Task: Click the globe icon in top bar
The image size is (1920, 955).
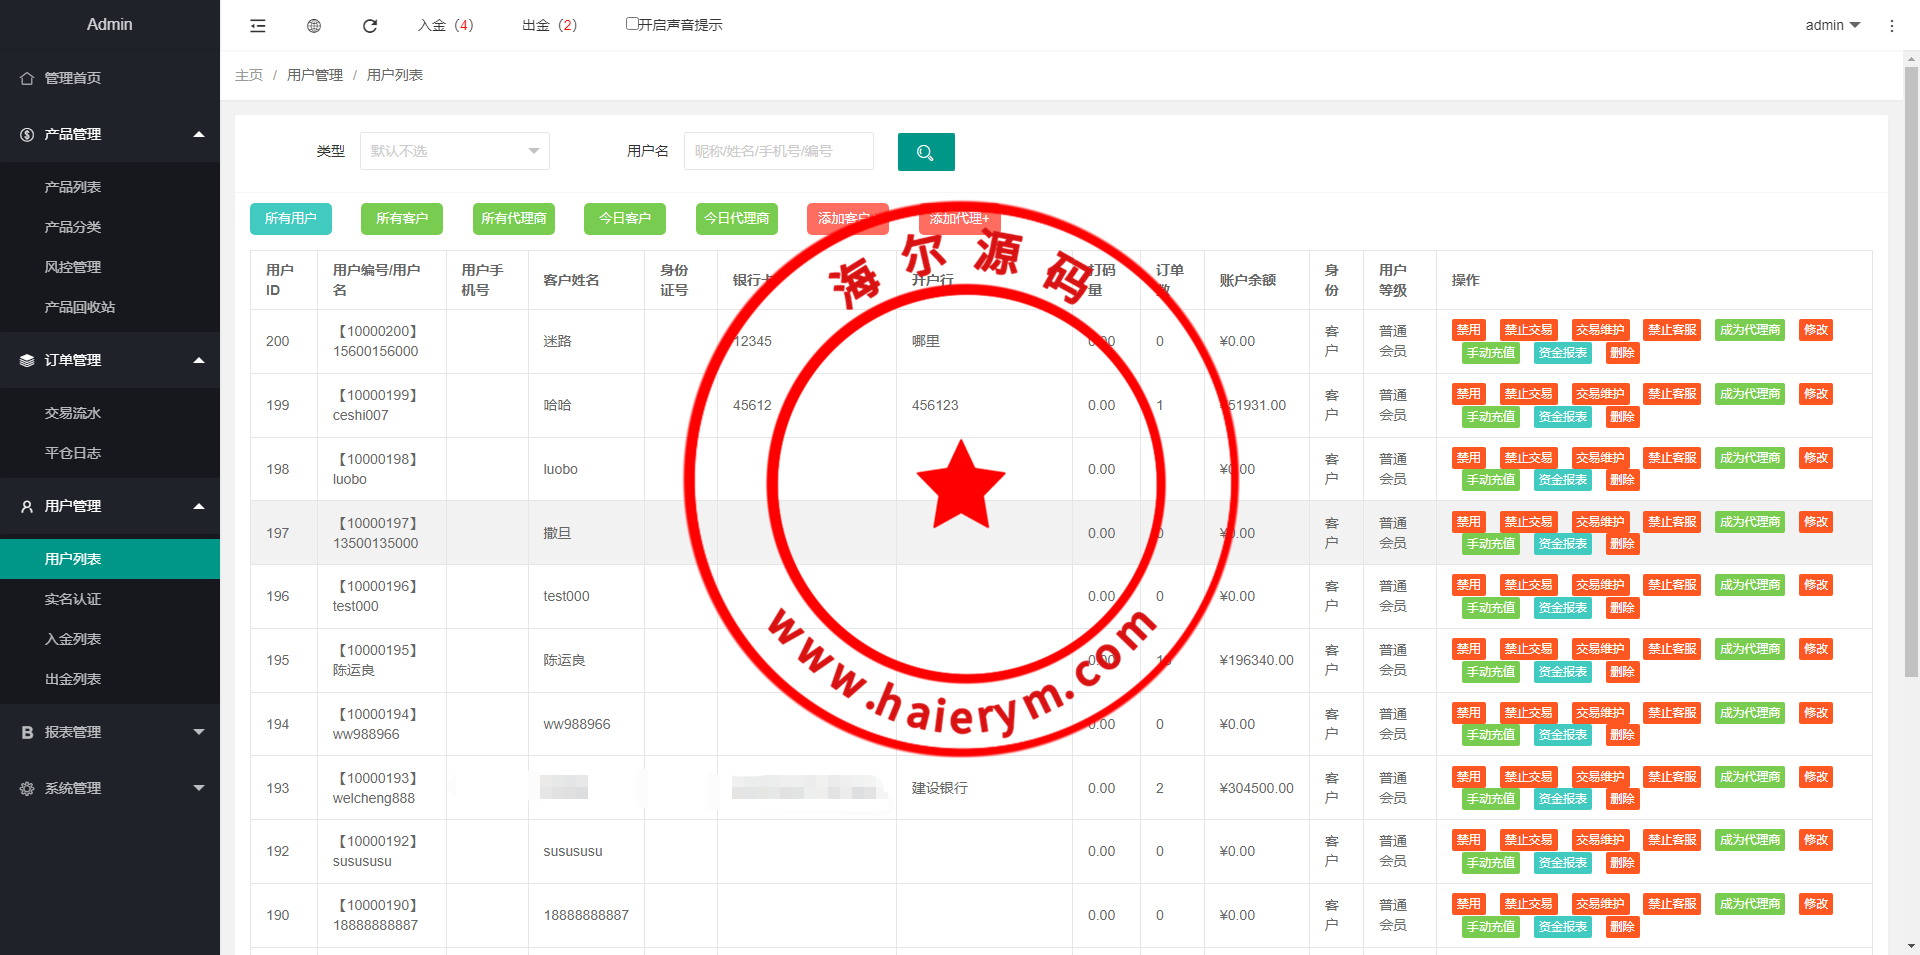Action: tap(314, 26)
